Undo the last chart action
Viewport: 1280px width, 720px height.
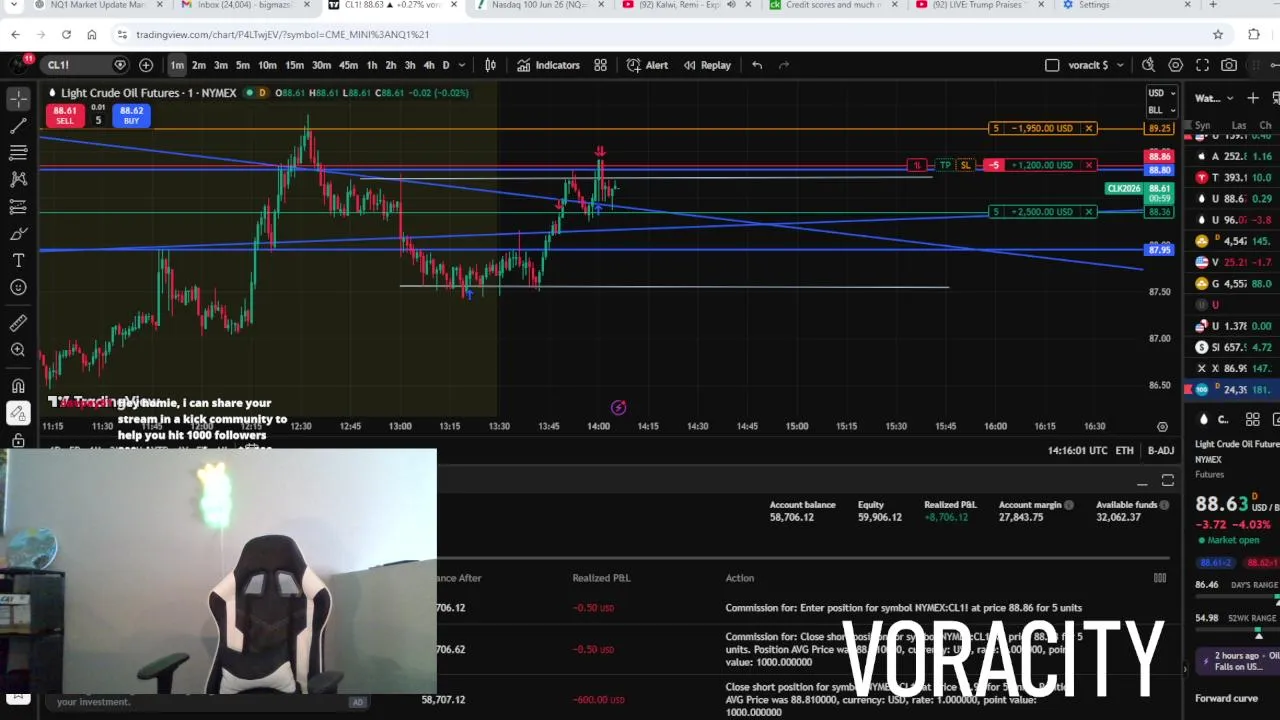pos(757,65)
